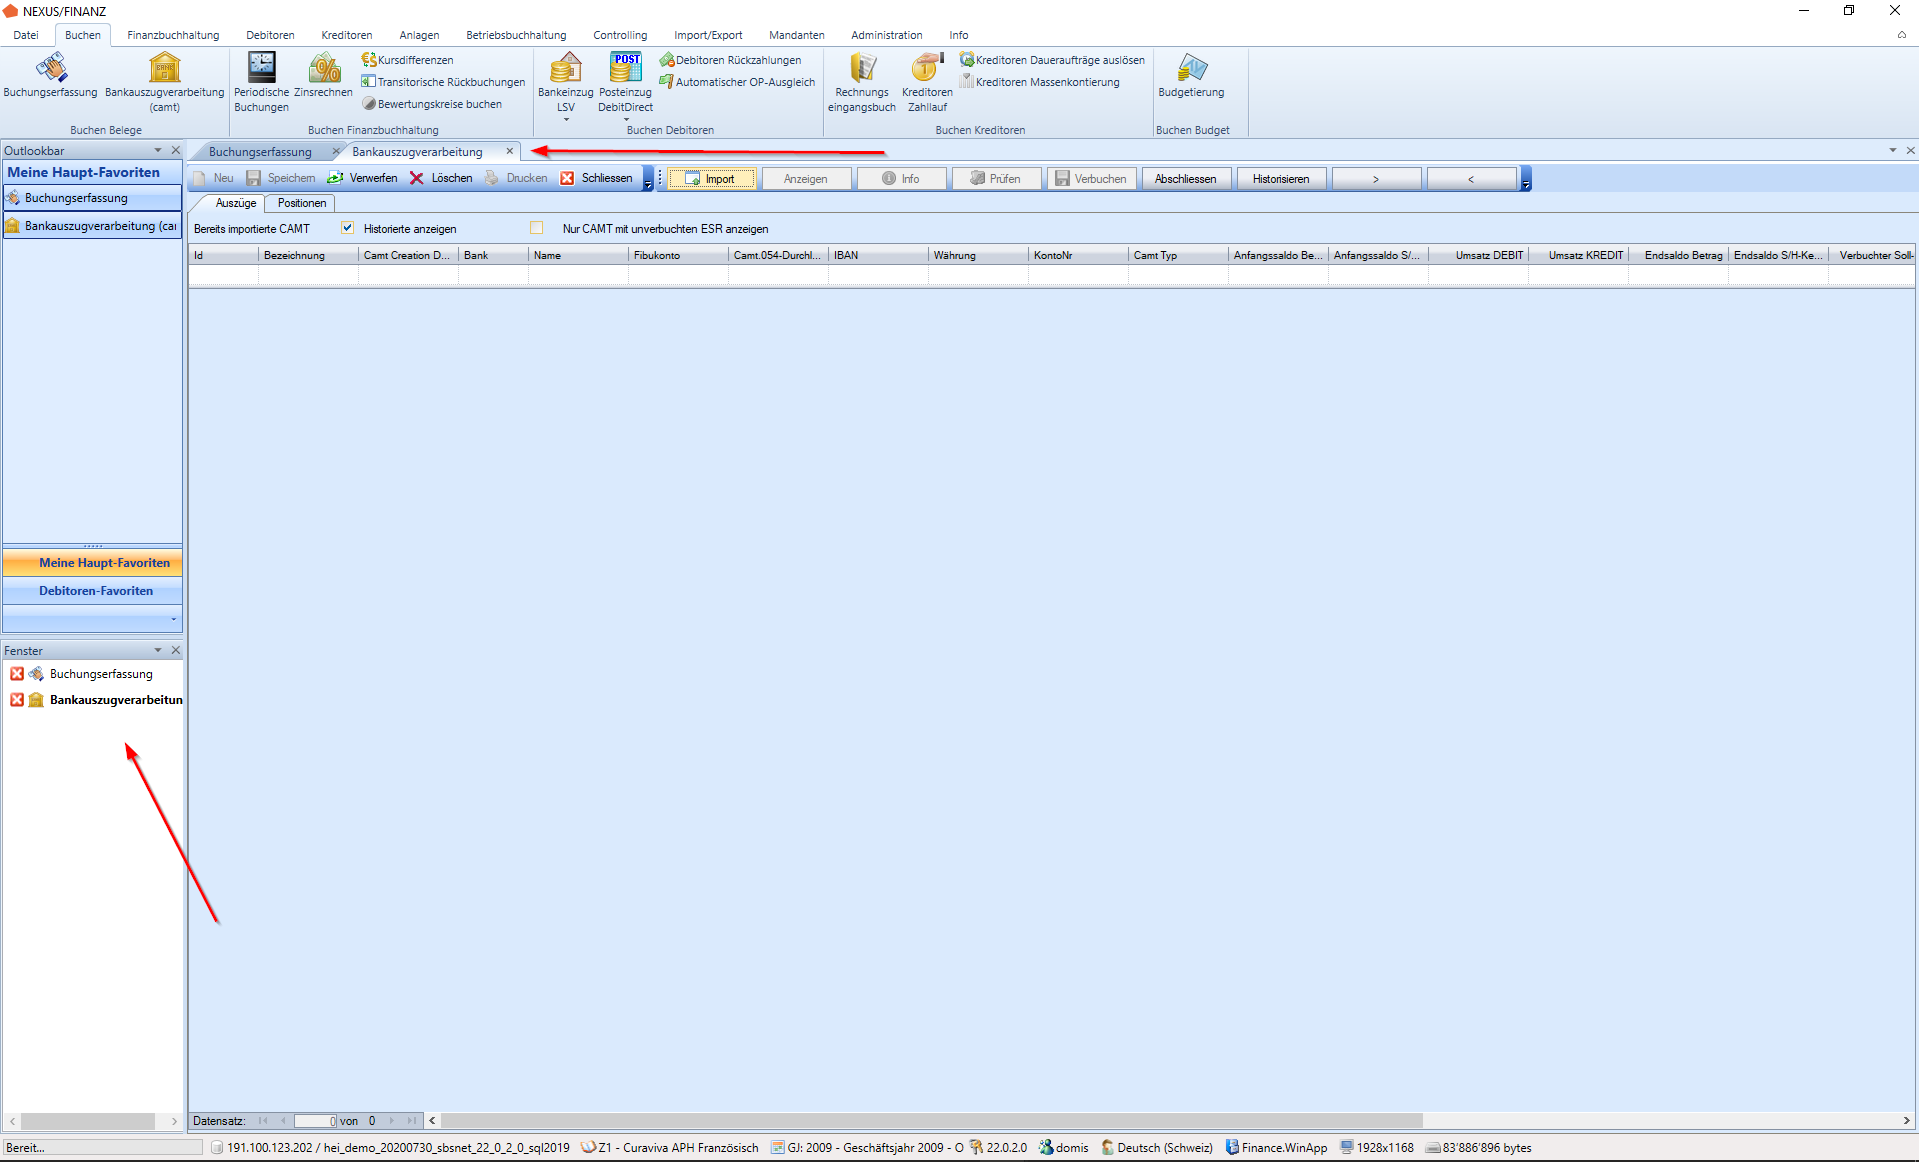Open Periodische Buchungen tool
This screenshot has height=1162, width=1919.
(261, 82)
